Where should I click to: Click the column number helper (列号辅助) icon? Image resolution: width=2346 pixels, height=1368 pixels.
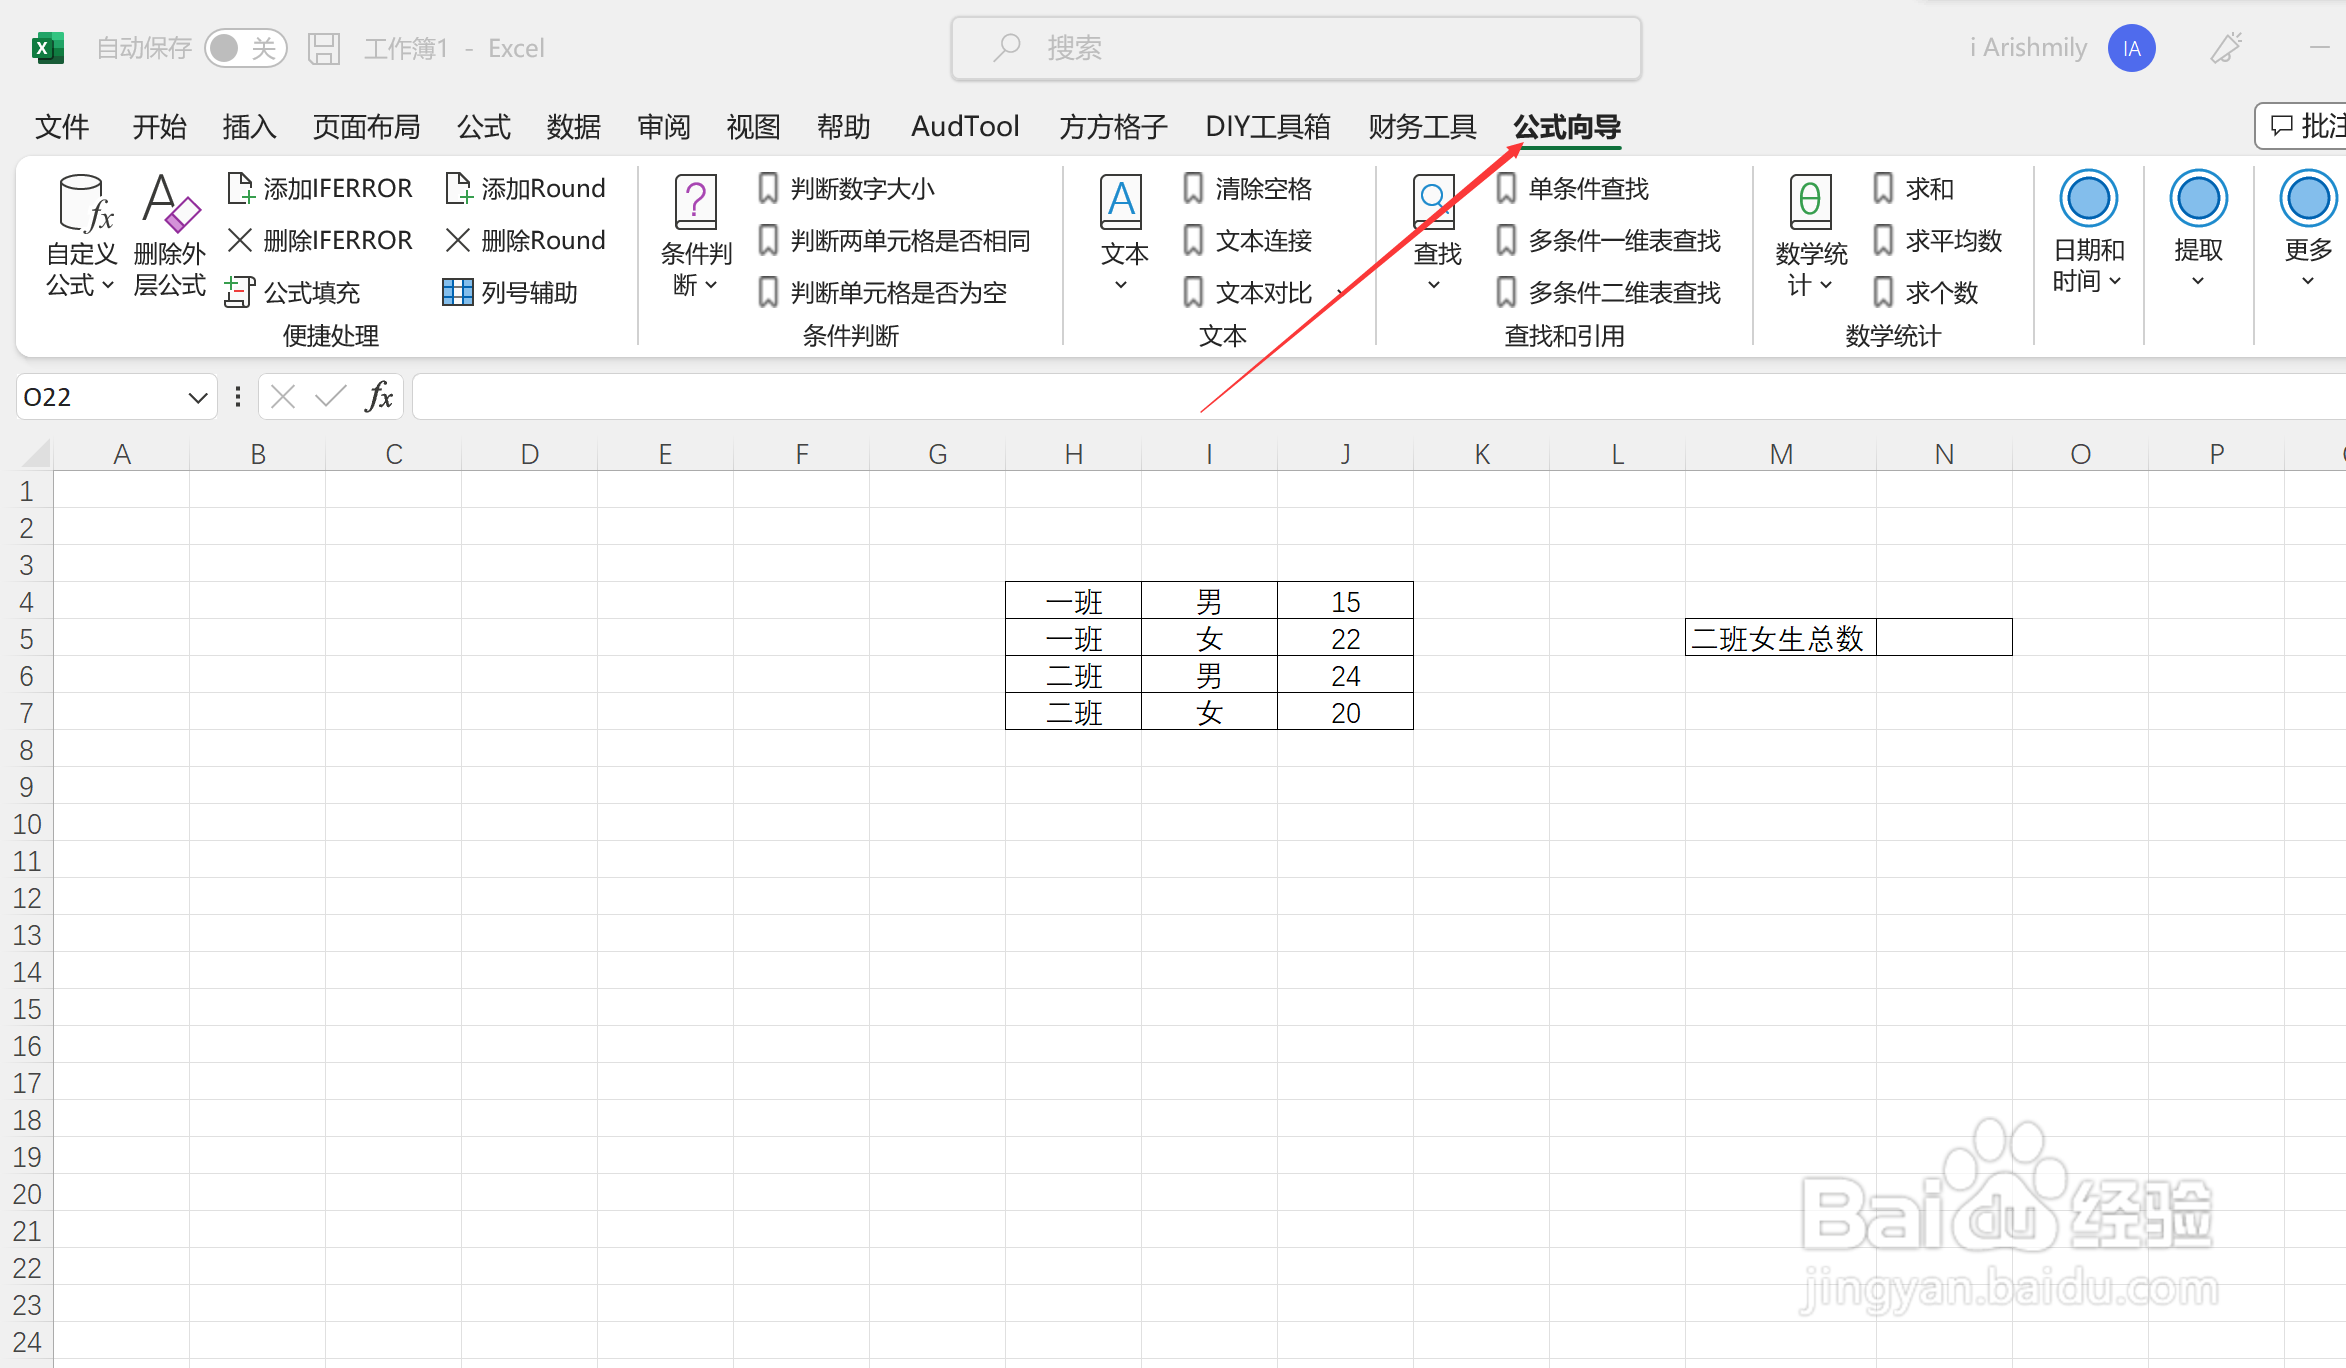coord(457,292)
